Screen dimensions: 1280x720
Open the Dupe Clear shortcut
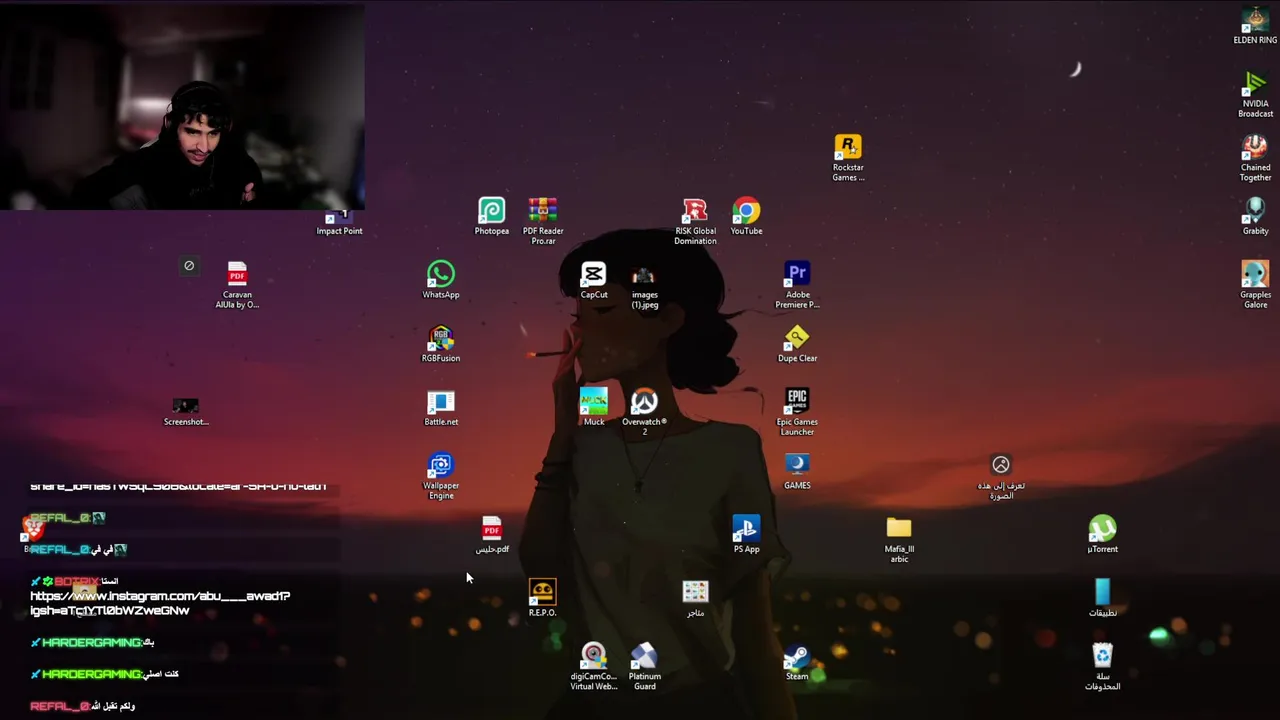[797, 344]
